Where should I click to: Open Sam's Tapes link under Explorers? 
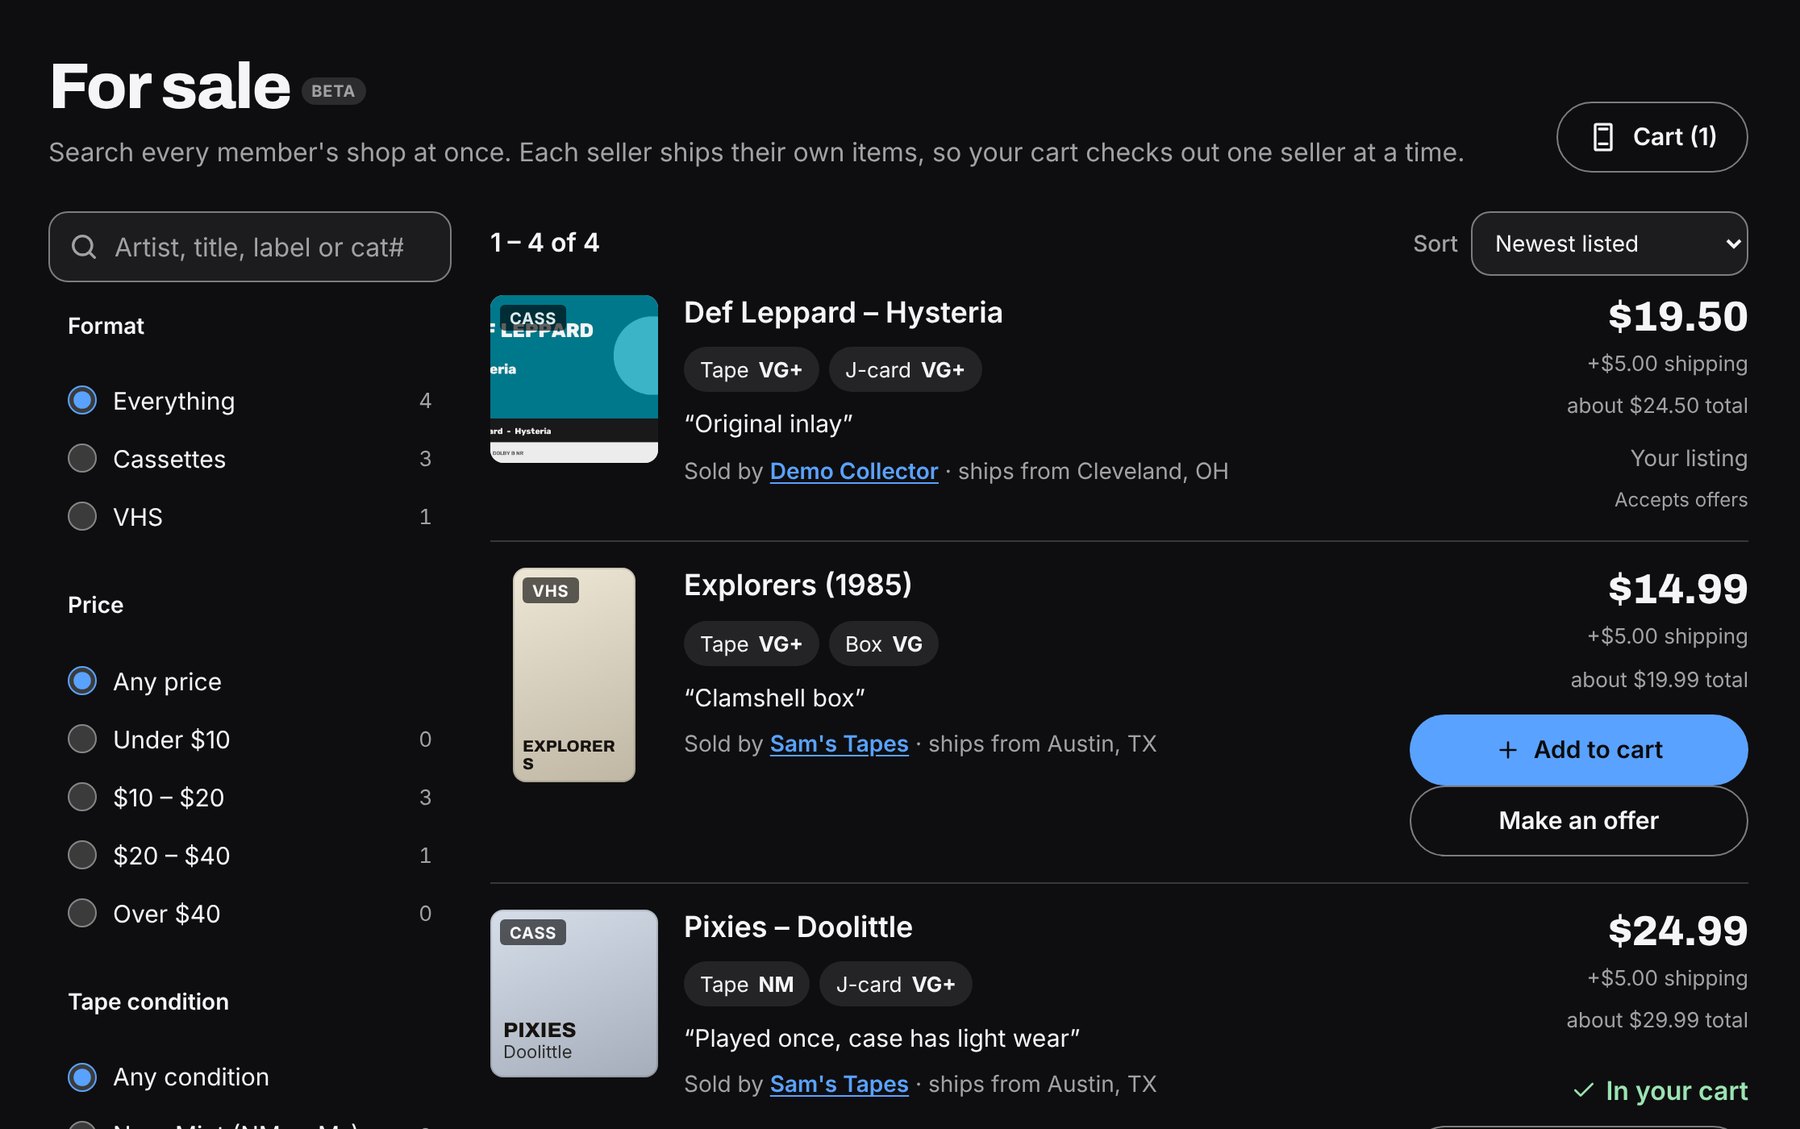[839, 744]
